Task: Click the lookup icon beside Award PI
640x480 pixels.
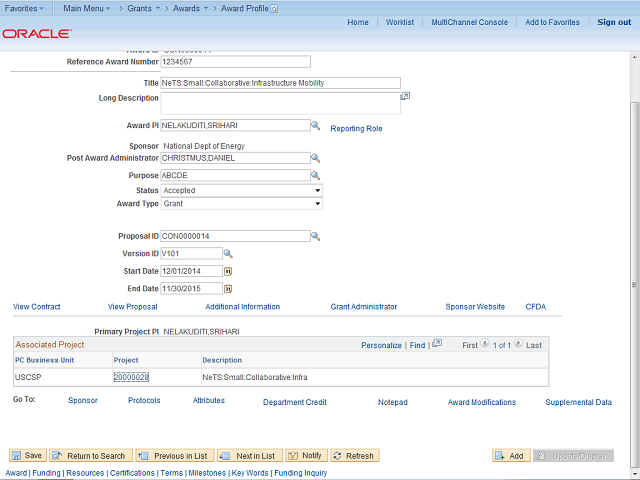Action: coord(315,126)
